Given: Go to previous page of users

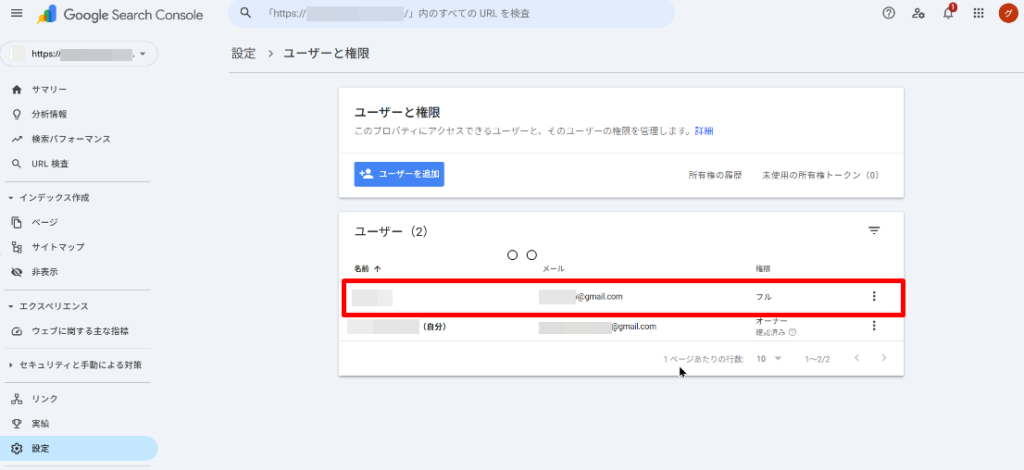Looking at the screenshot, I should point(857,358).
